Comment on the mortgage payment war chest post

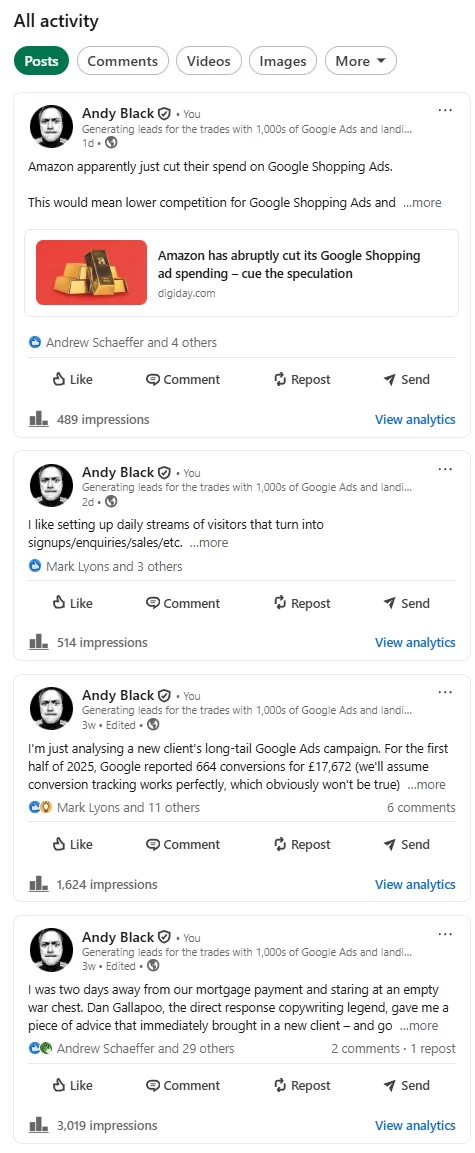pos(182,1085)
